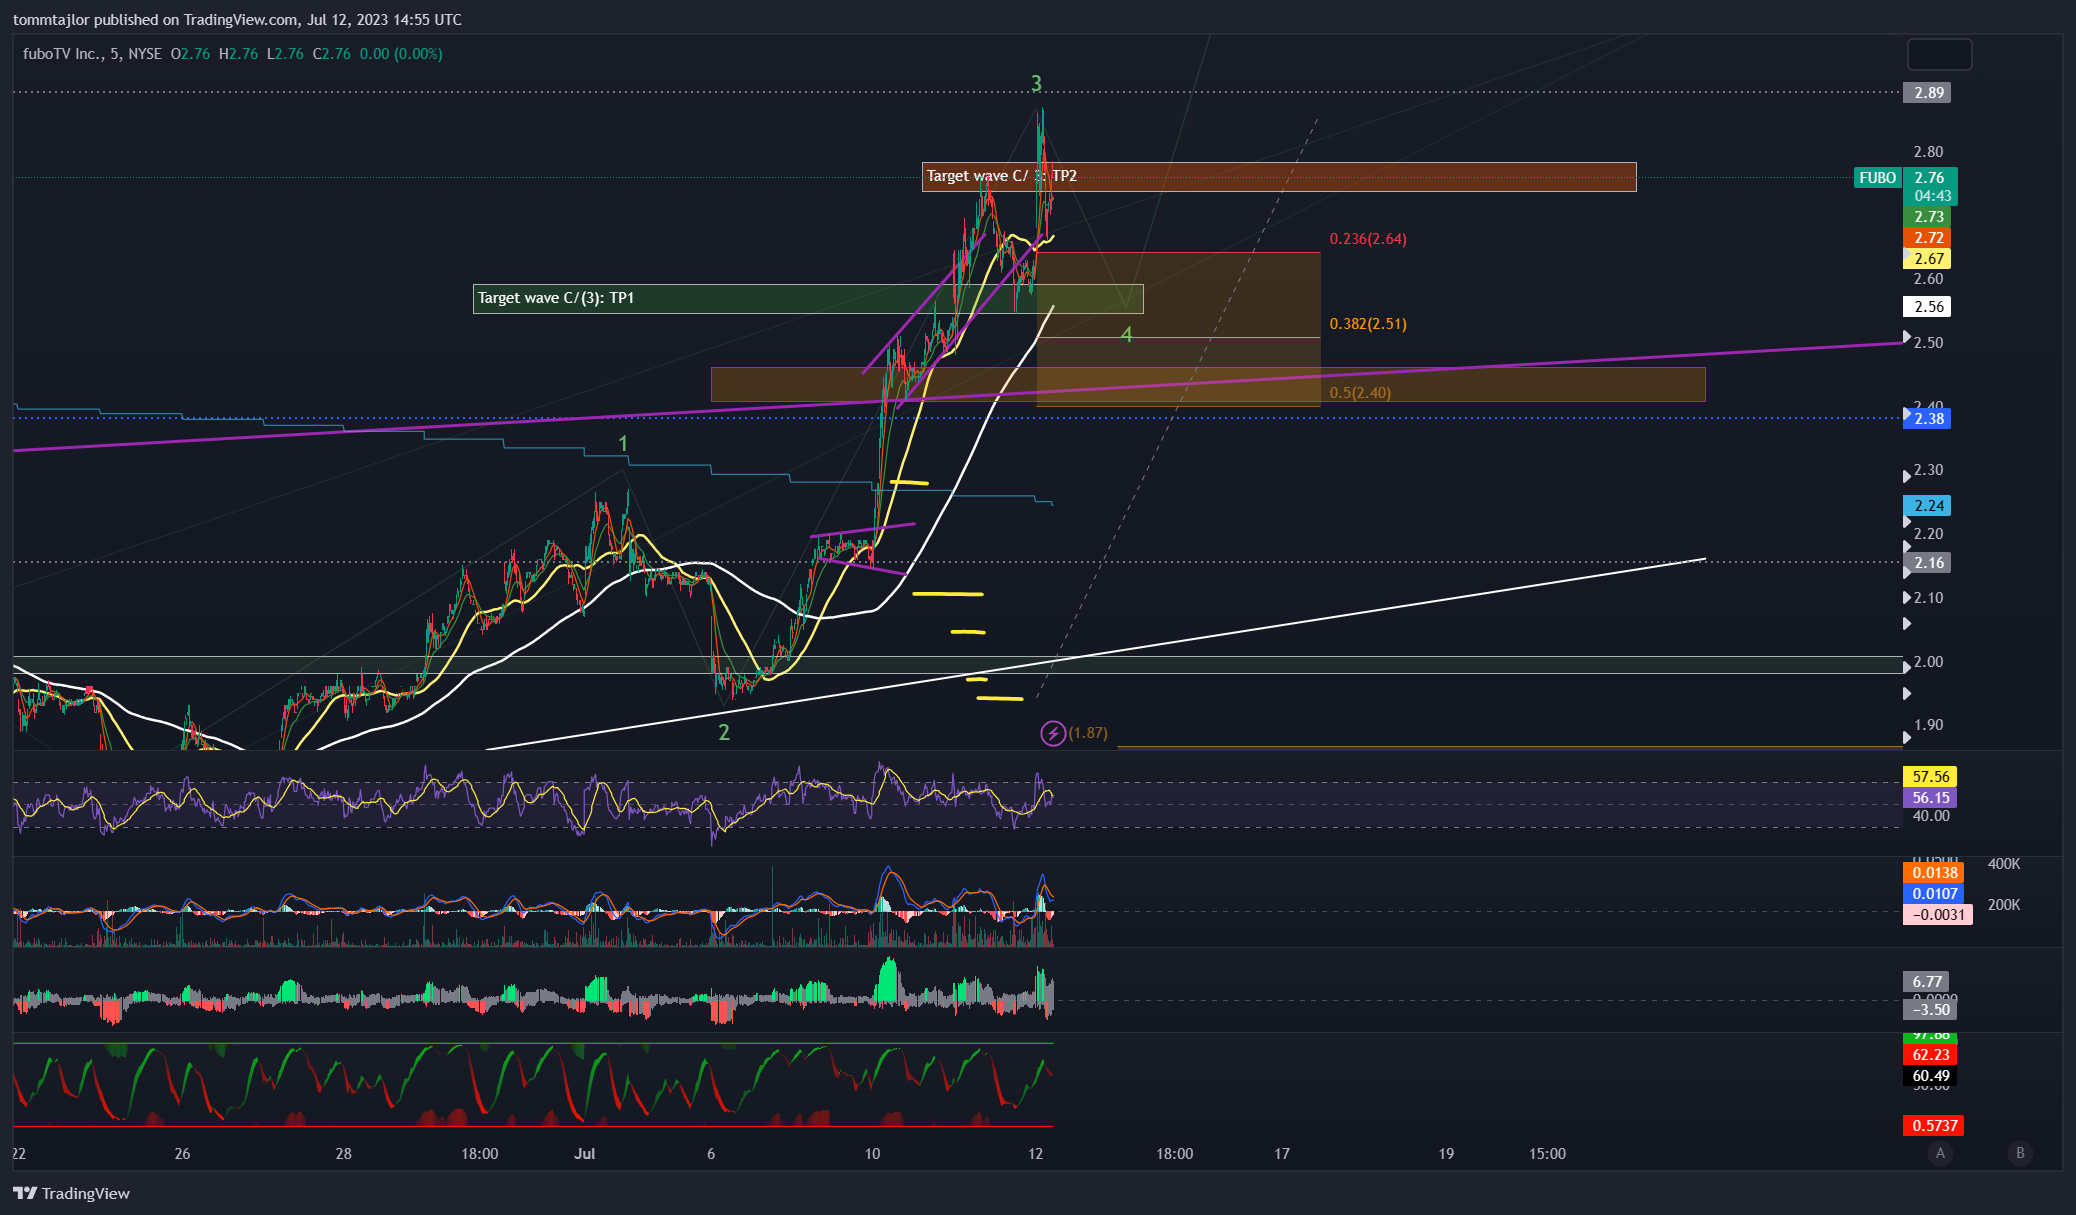This screenshot has width=2076, height=1215.
Task: Select green wave label 1
Action: [623, 444]
